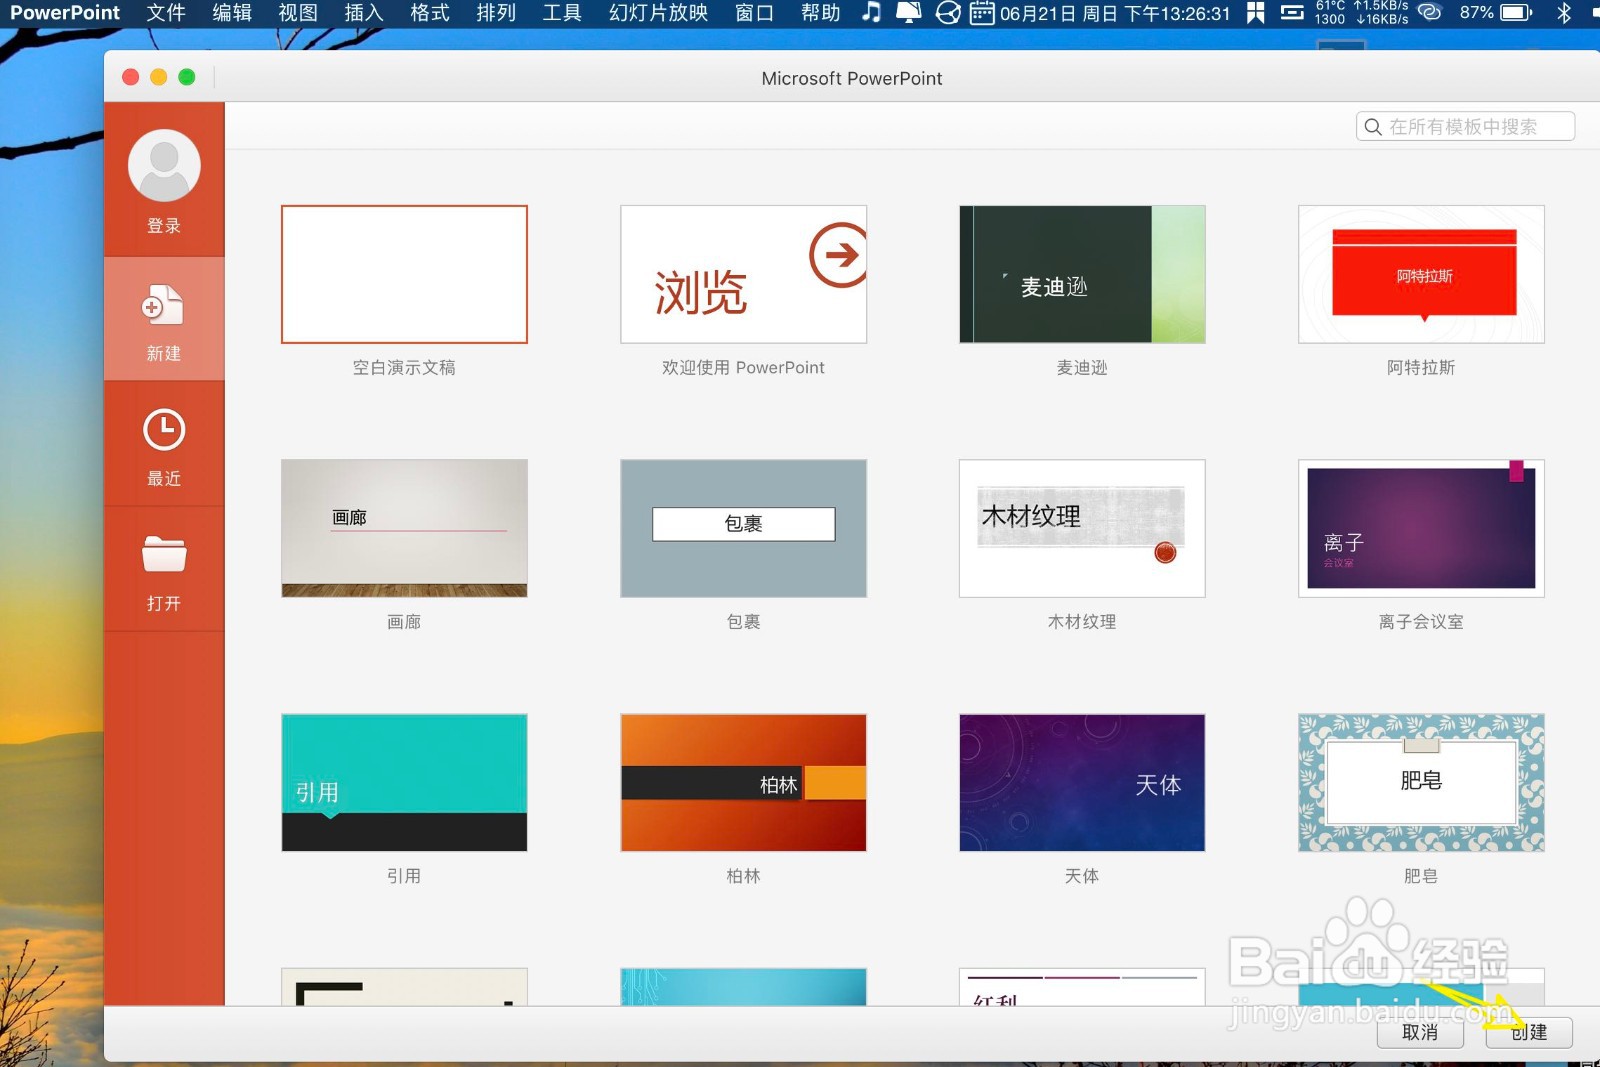Open the 插入 menu
This screenshot has height=1067, width=1600.
pos(362,13)
